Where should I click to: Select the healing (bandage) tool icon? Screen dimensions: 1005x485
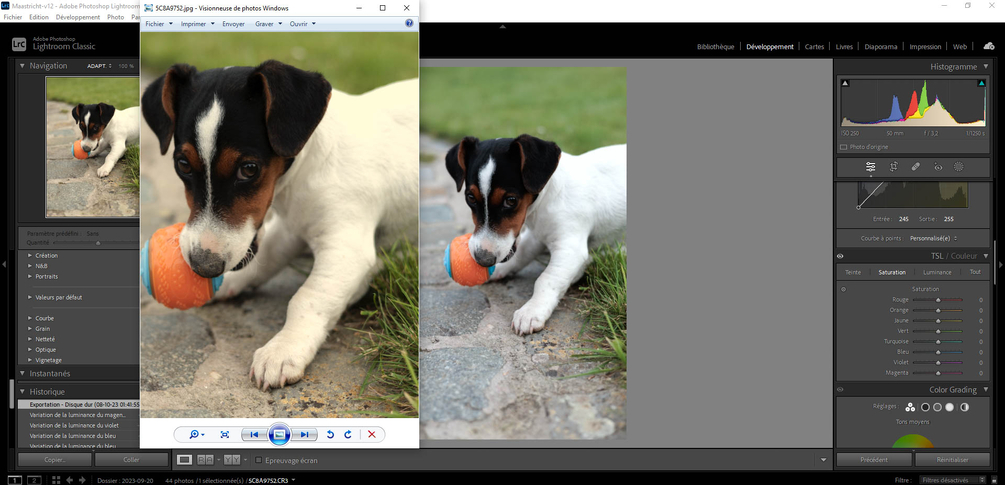click(915, 167)
